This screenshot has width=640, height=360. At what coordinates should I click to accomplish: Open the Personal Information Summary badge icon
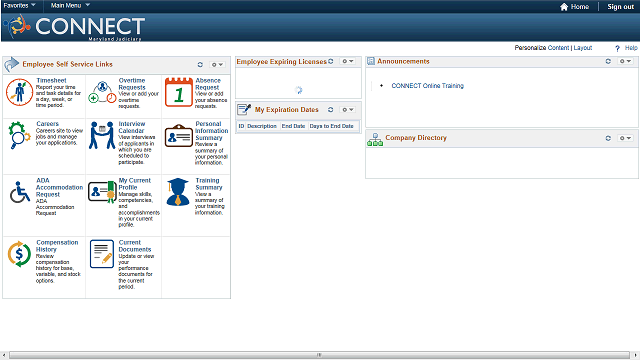pyautogui.click(x=179, y=136)
